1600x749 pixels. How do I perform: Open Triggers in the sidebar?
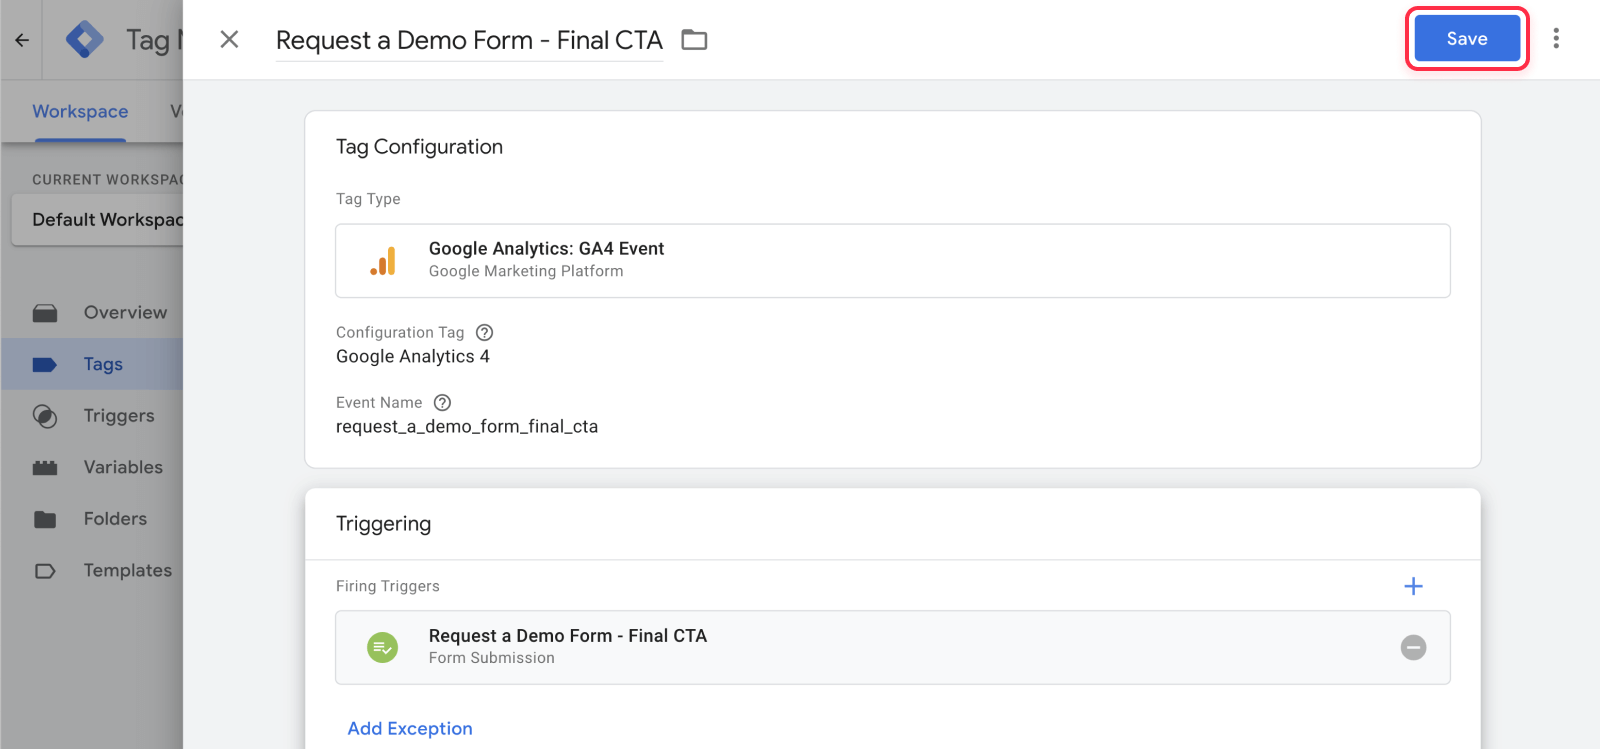(118, 416)
